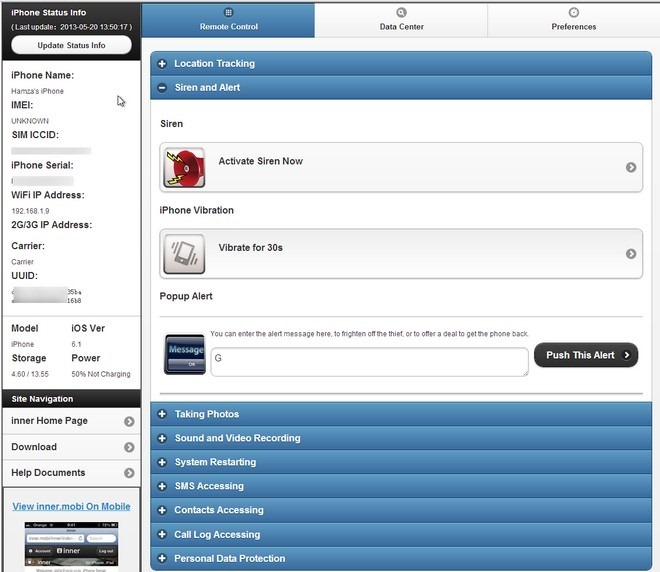The width and height of the screenshot is (660, 572).
Task: Click the Last update timestamp text
Action: point(71,27)
